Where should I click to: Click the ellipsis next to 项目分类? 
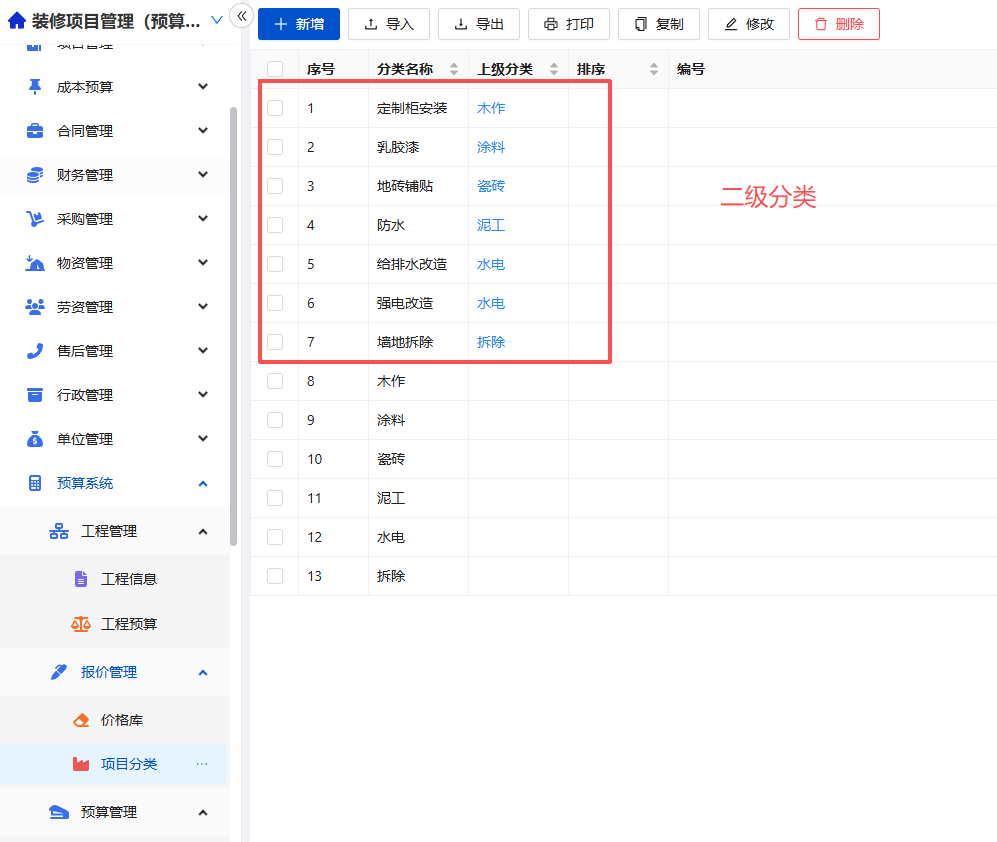(203, 764)
